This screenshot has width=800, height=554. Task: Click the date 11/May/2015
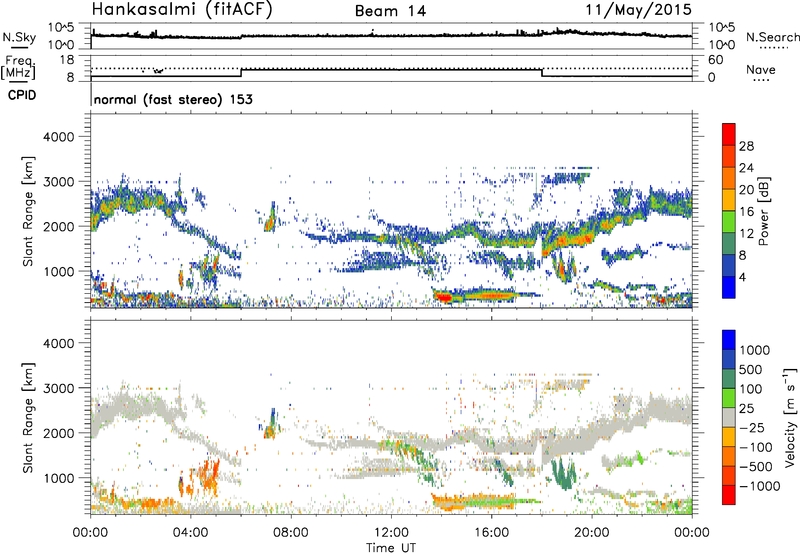tap(639, 9)
